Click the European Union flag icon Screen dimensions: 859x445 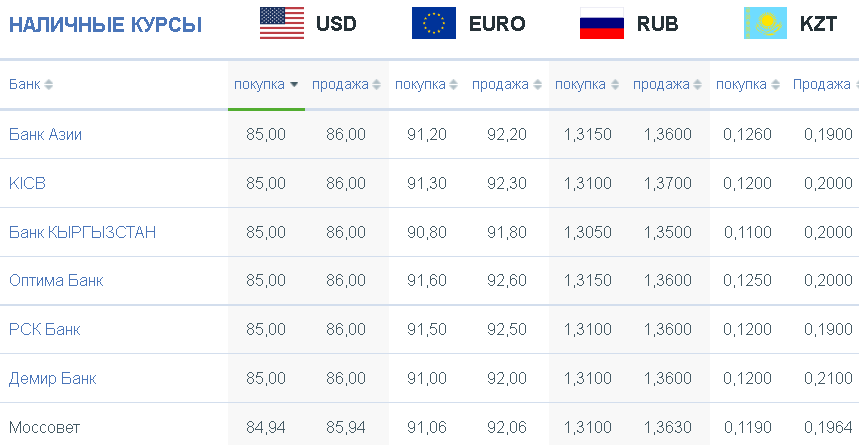click(434, 23)
